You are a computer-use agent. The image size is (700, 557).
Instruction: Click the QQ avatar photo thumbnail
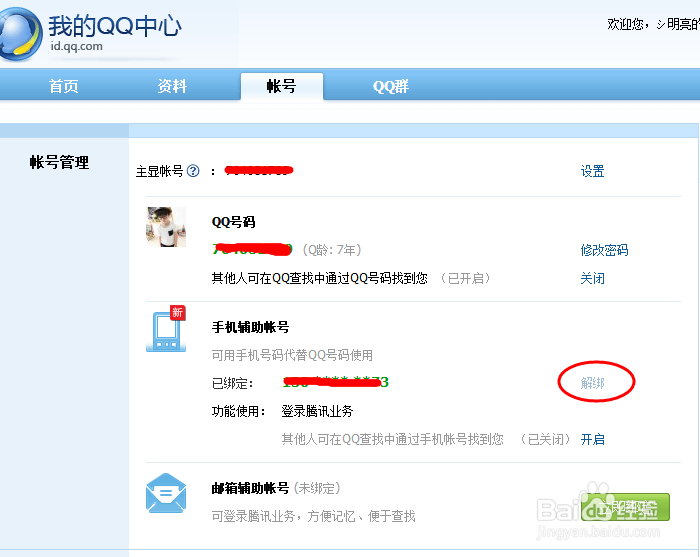point(166,227)
